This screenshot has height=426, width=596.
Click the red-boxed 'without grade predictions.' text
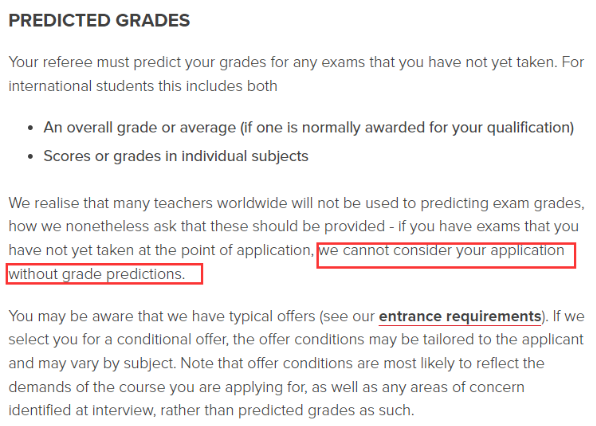[97, 274]
